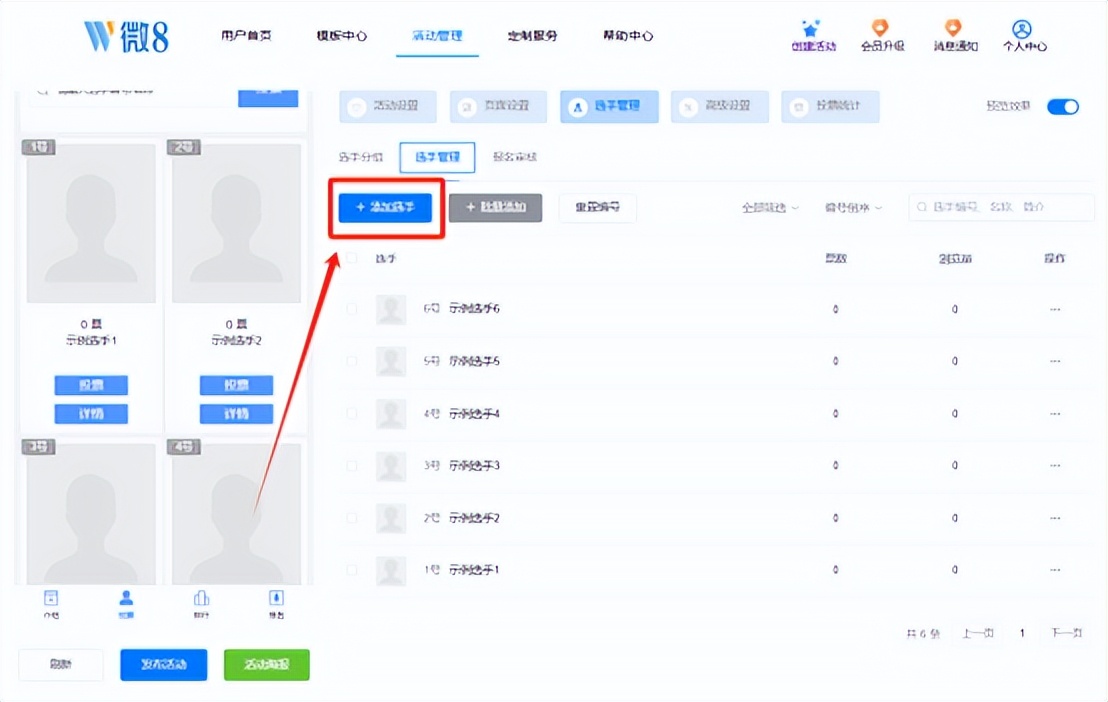Image resolution: width=1108 pixels, height=702 pixels.
Task: Switch to the 模板中心 menu item
Action: pos(341,35)
